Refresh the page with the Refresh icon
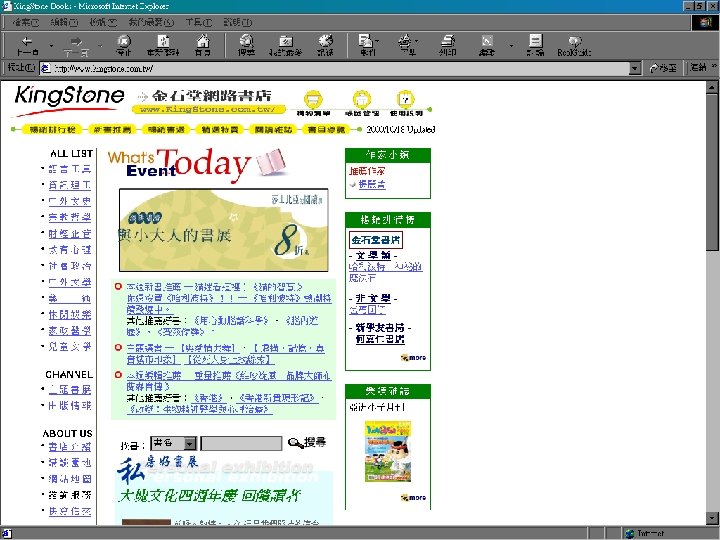Viewport: 720px width, 540px height. (x=163, y=45)
